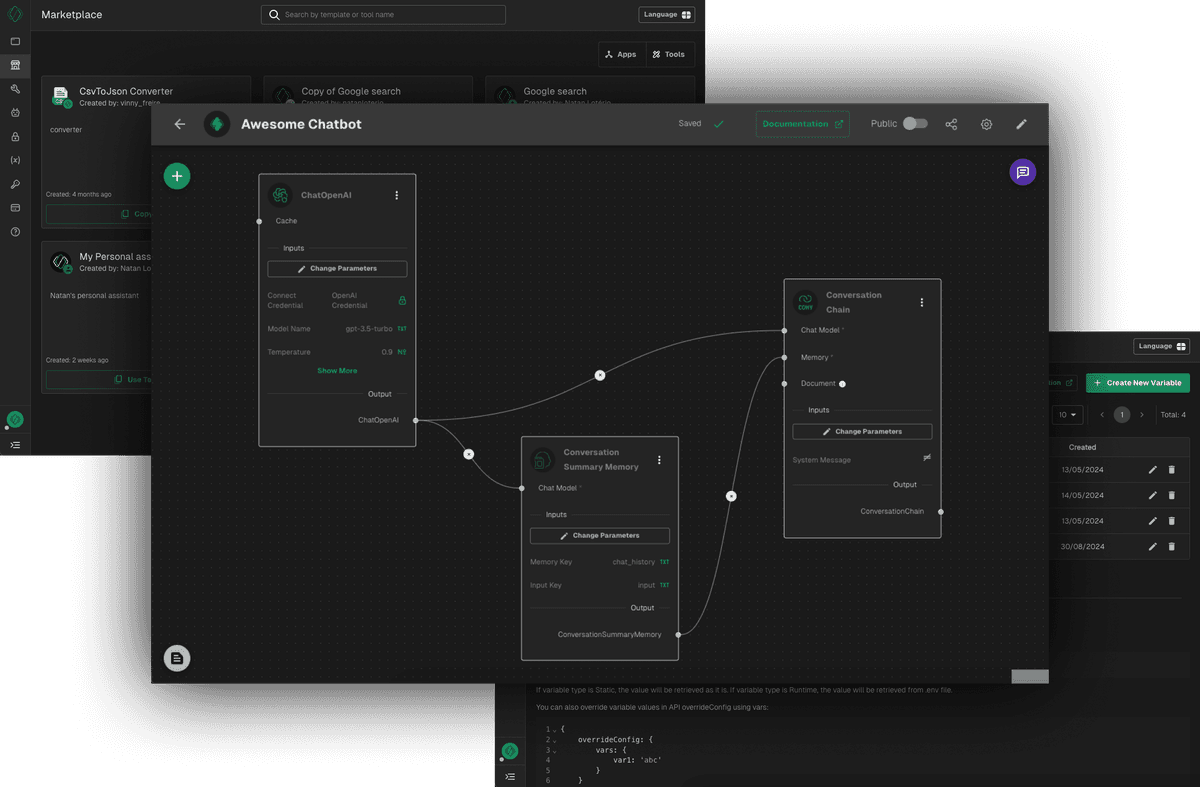The height and width of the screenshot is (787, 1200).
Task: Open the Documentation link in header
Action: click(x=802, y=124)
